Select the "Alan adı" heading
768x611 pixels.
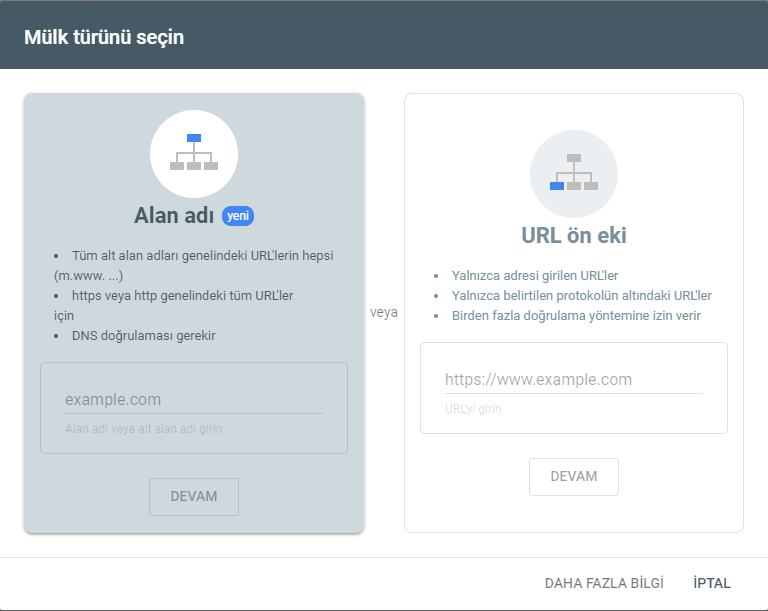176,216
